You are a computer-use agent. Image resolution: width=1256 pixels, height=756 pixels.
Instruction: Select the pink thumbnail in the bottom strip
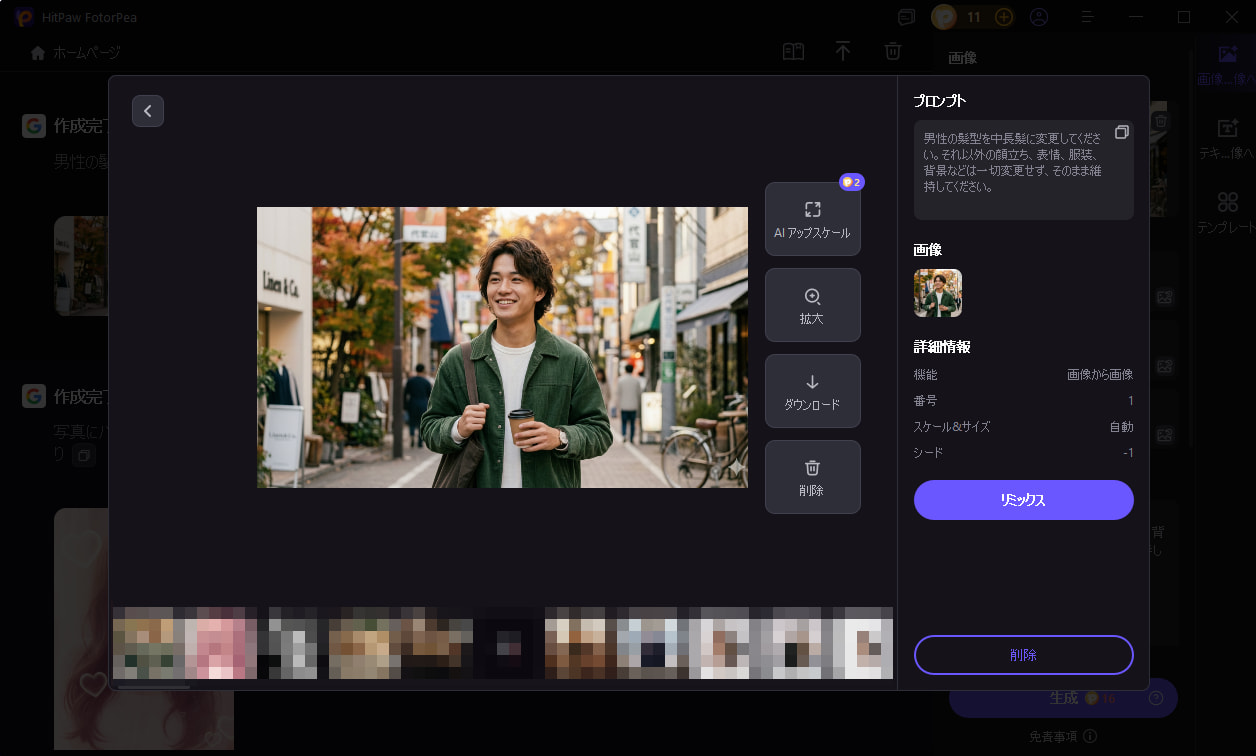[x=220, y=643]
